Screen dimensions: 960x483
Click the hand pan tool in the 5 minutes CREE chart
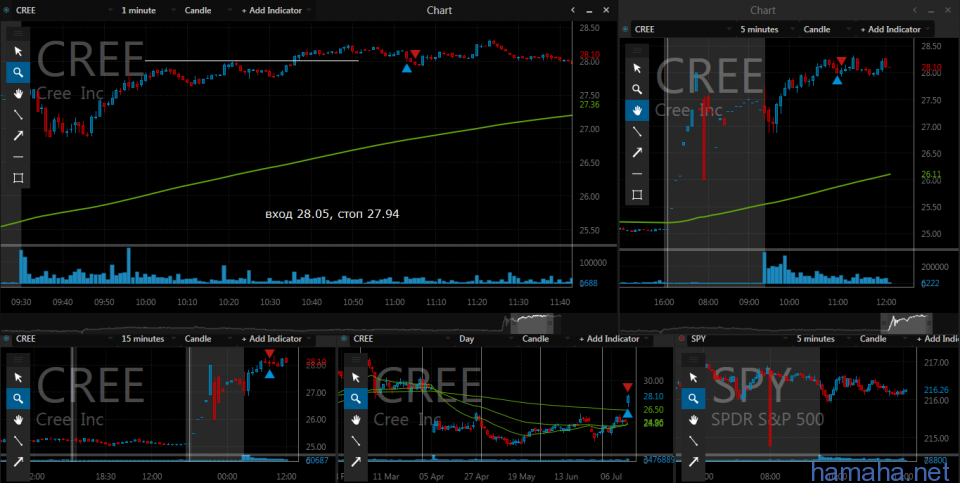pyautogui.click(x=637, y=110)
